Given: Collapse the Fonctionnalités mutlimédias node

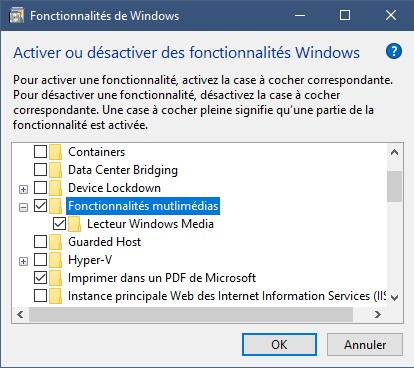Looking at the screenshot, I should [x=23, y=207].
